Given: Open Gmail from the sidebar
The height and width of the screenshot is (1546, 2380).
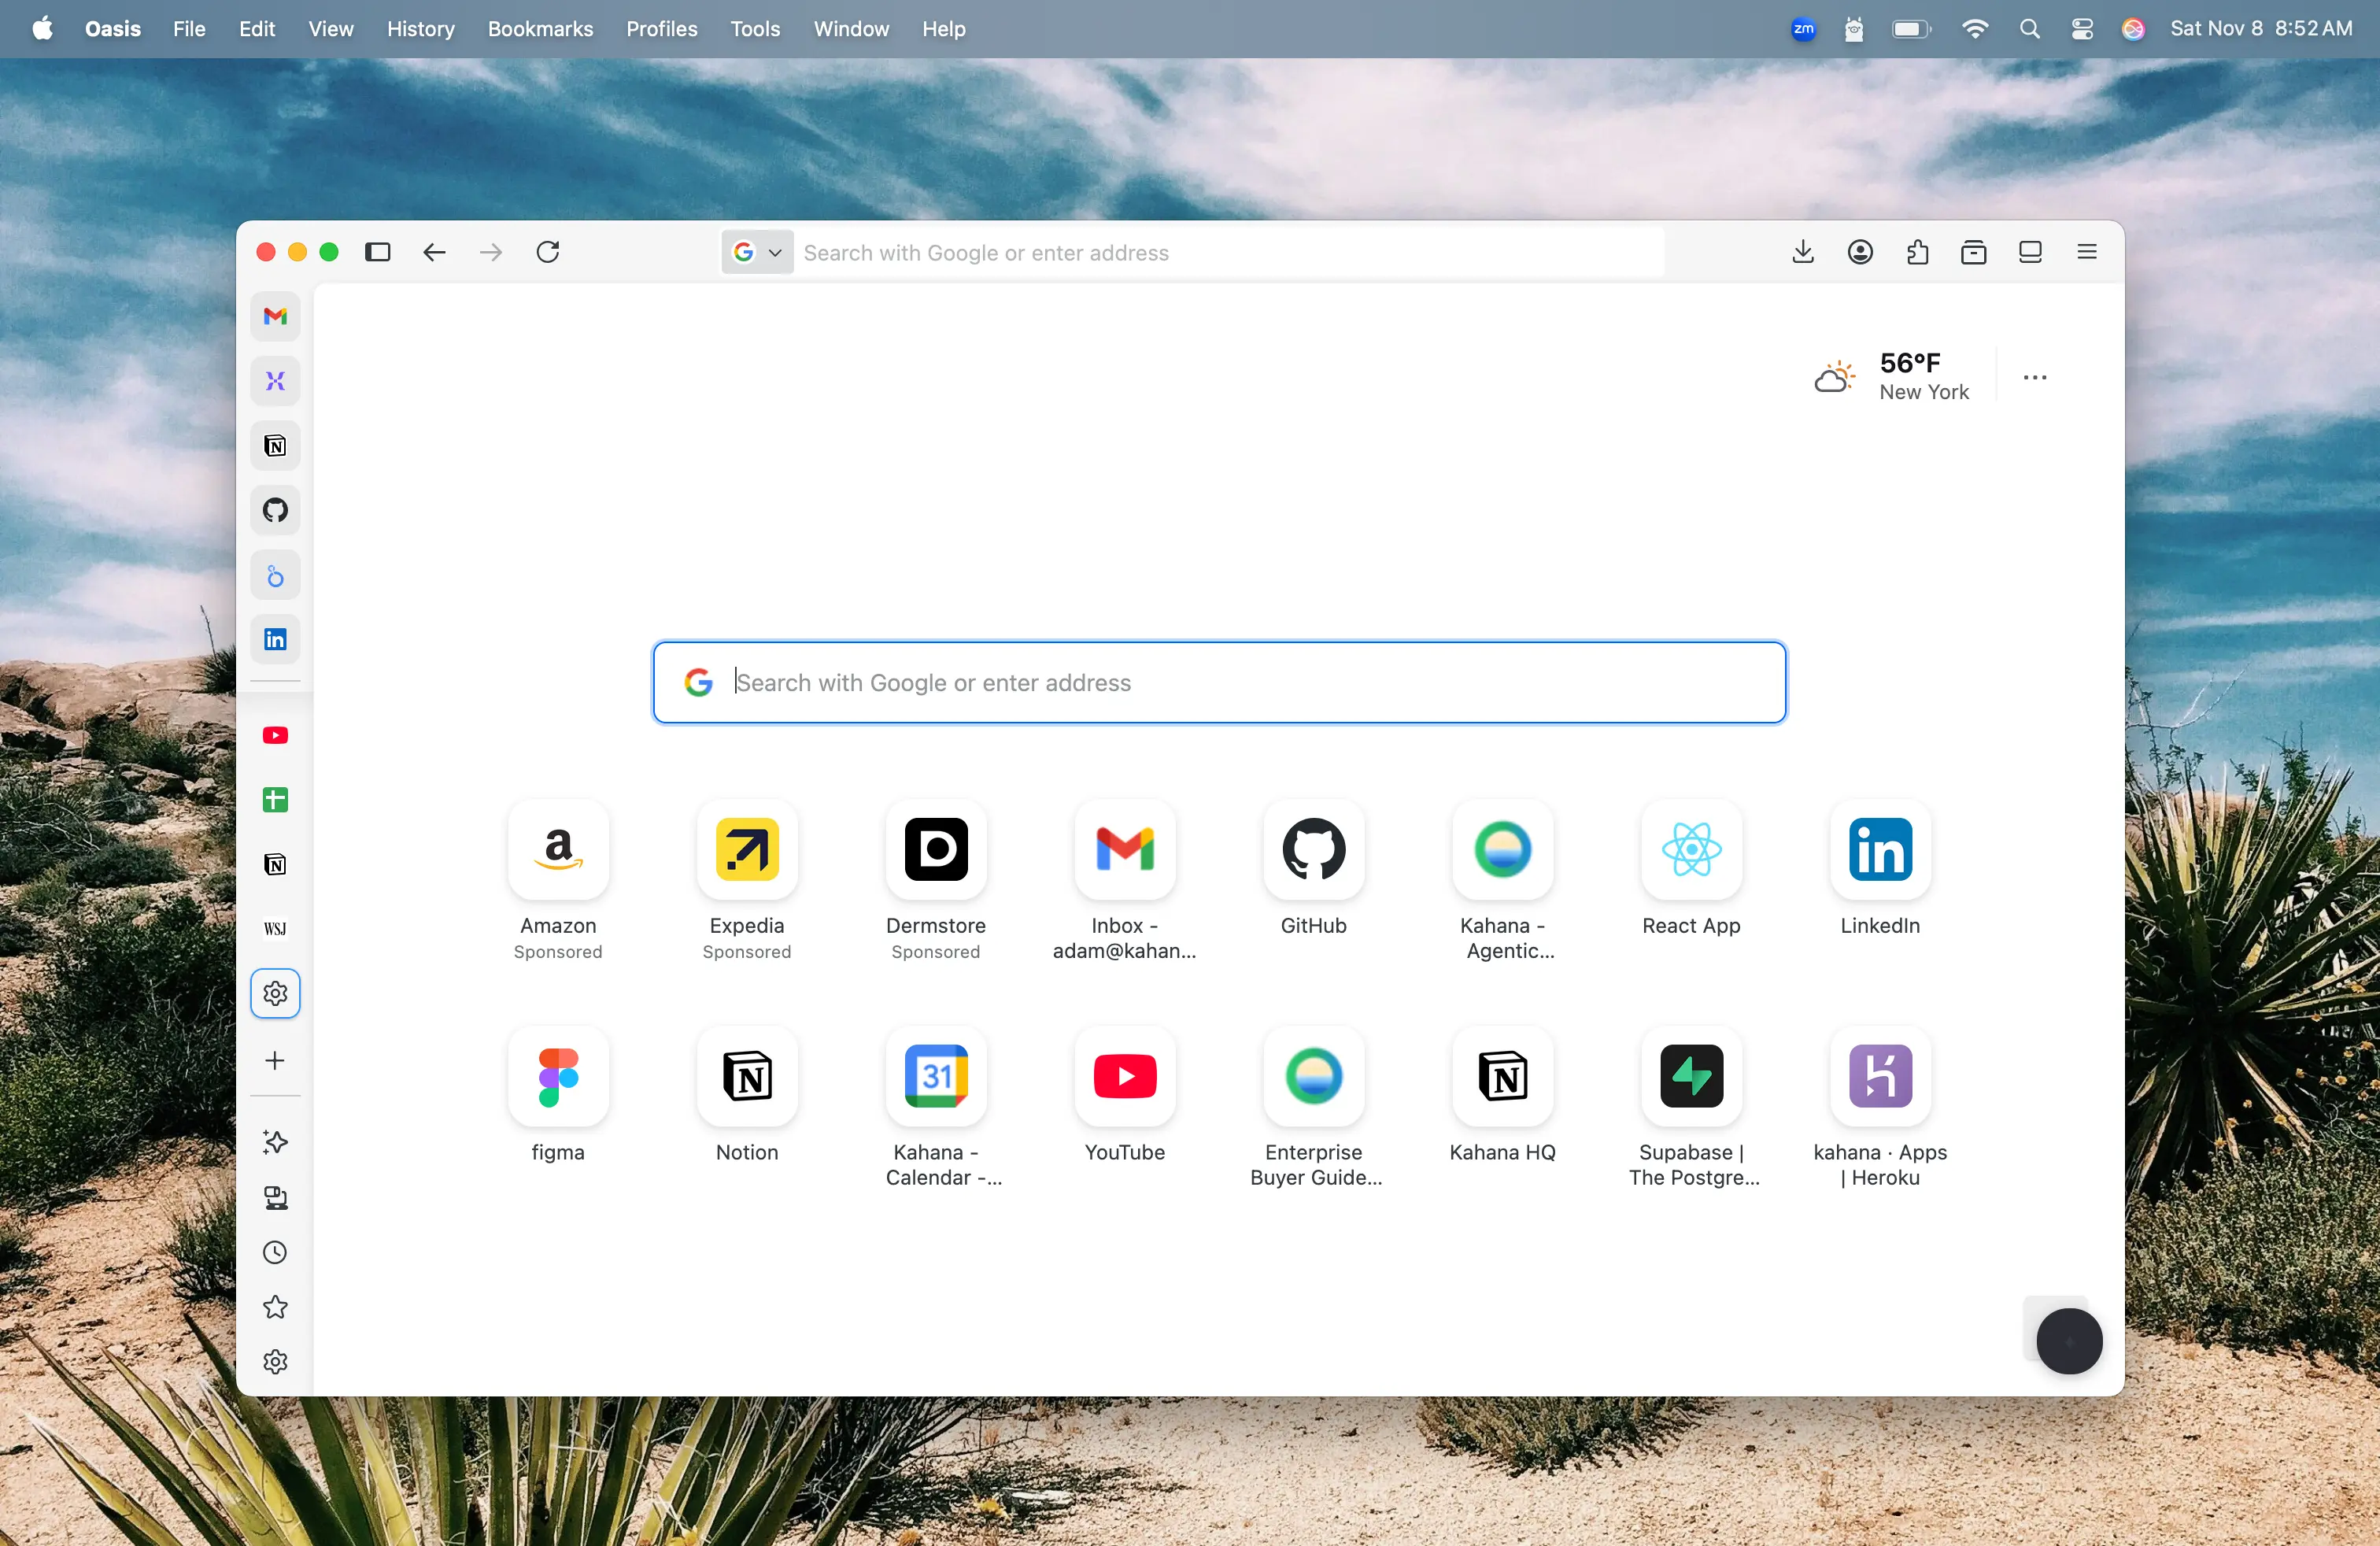Looking at the screenshot, I should click(x=274, y=316).
